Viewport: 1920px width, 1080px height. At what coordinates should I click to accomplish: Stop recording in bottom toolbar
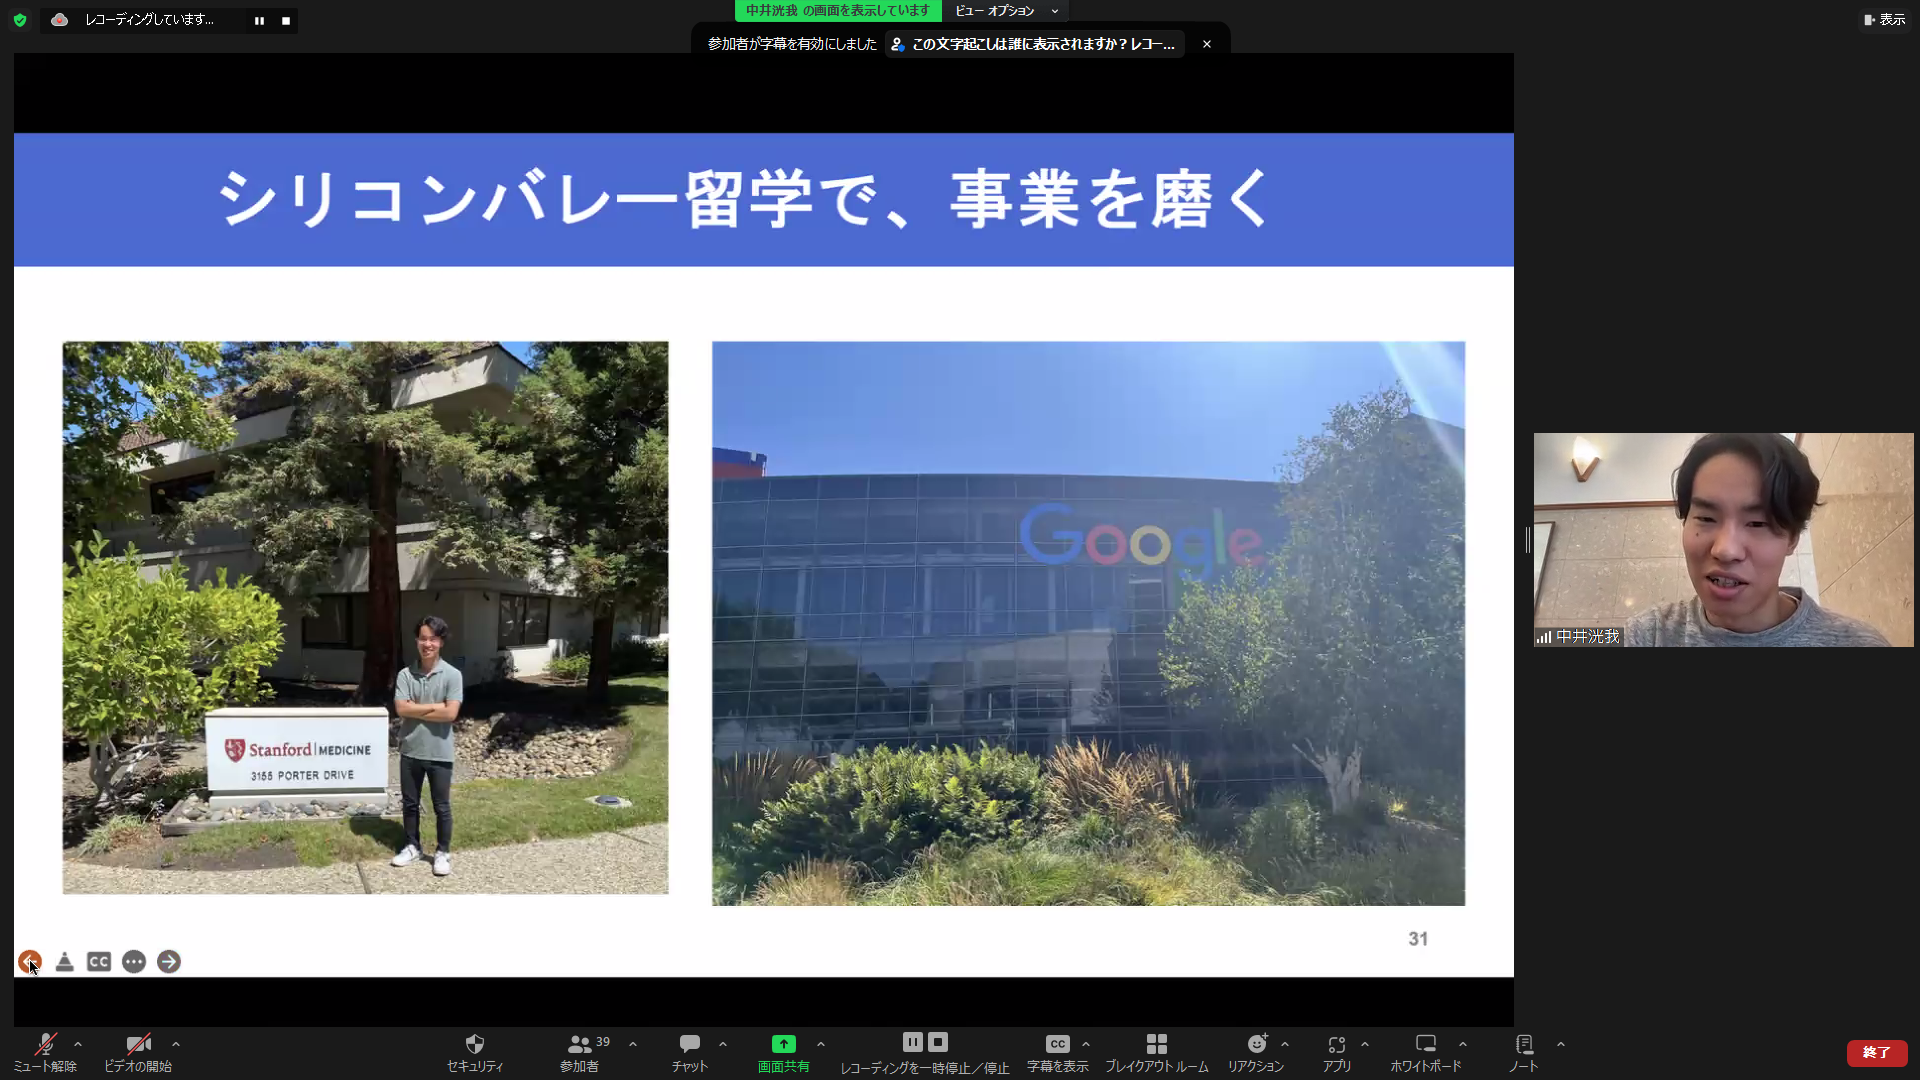pyautogui.click(x=938, y=1042)
